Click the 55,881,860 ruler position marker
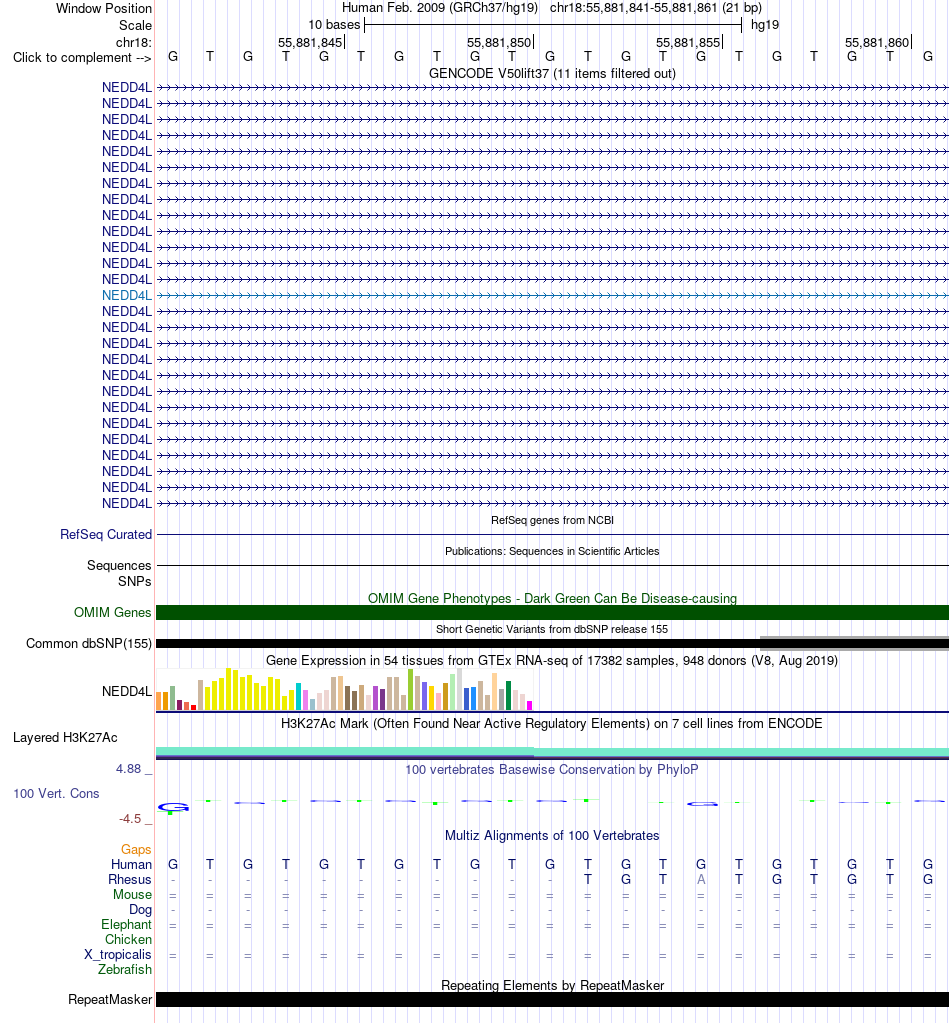This screenshot has height=1023, width=950. coord(878,42)
